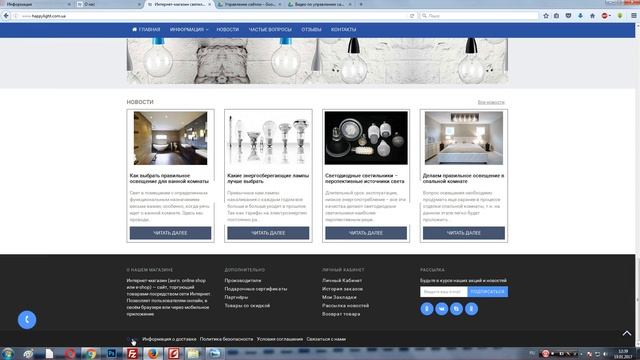Screen dimensions: 640x360
Task: Click ЧИТАТЬ ДАЛЕЕ under energy-saving lamps article
Action: pos(268,233)
